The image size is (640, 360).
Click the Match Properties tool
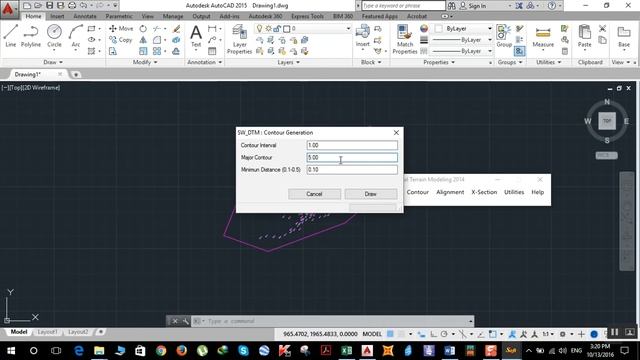pyautogui.click(x=404, y=40)
